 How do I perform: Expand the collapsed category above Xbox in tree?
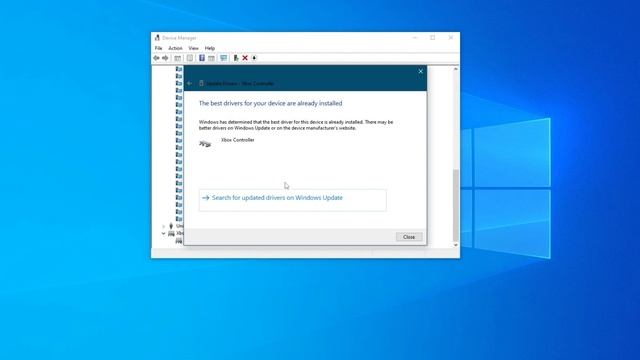tap(164, 226)
